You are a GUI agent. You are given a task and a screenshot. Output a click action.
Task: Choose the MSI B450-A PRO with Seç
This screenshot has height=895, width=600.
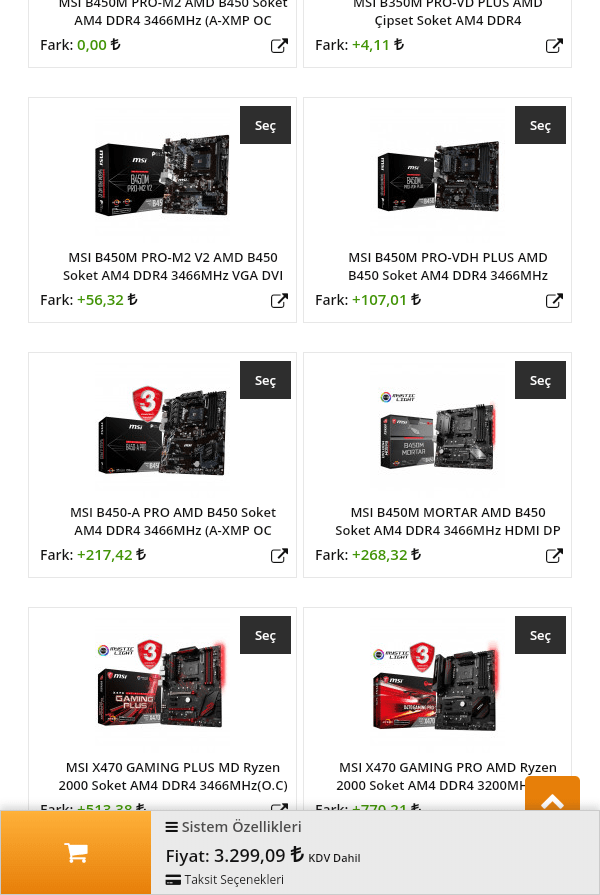(265, 380)
